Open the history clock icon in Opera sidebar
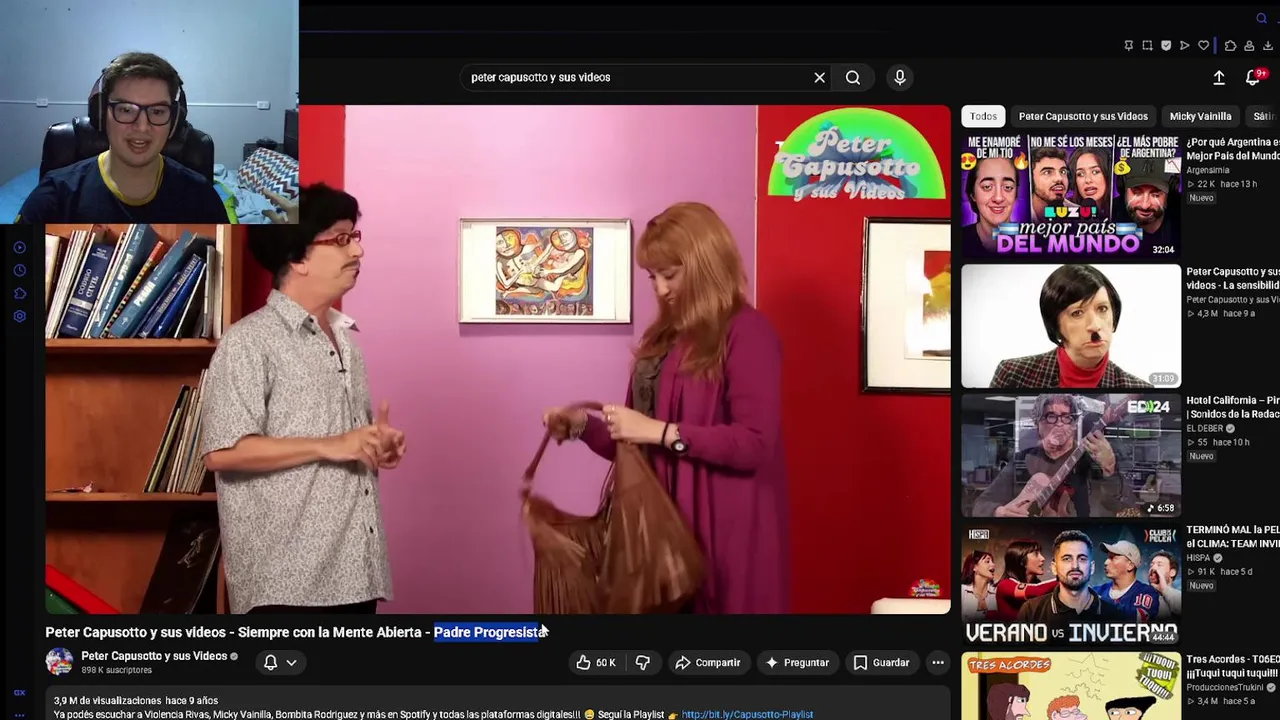This screenshot has height=720, width=1280. coord(19,270)
